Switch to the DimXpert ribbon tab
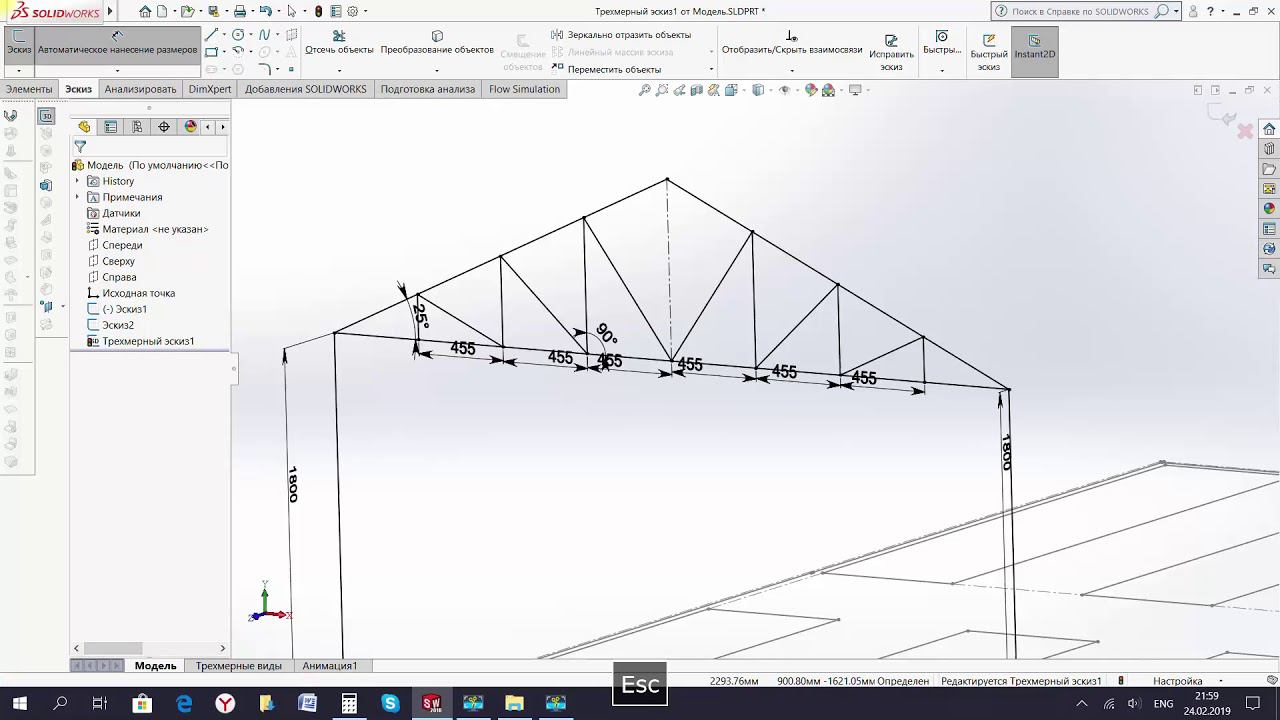This screenshot has width=1280, height=720. (x=210, y=89)
